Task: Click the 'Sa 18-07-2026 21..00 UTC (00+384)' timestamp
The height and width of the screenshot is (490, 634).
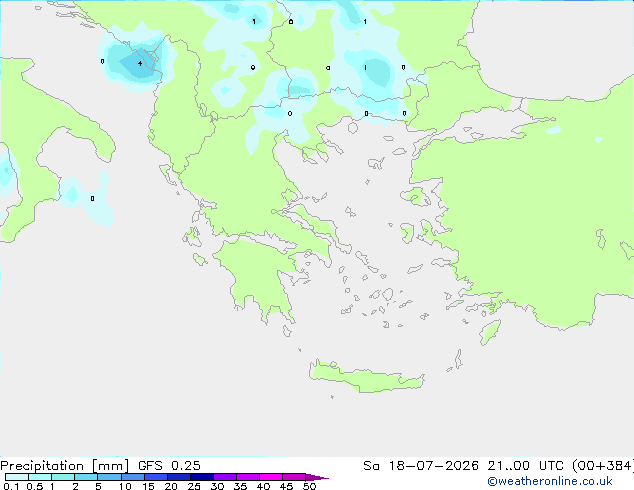Action: 498,466
